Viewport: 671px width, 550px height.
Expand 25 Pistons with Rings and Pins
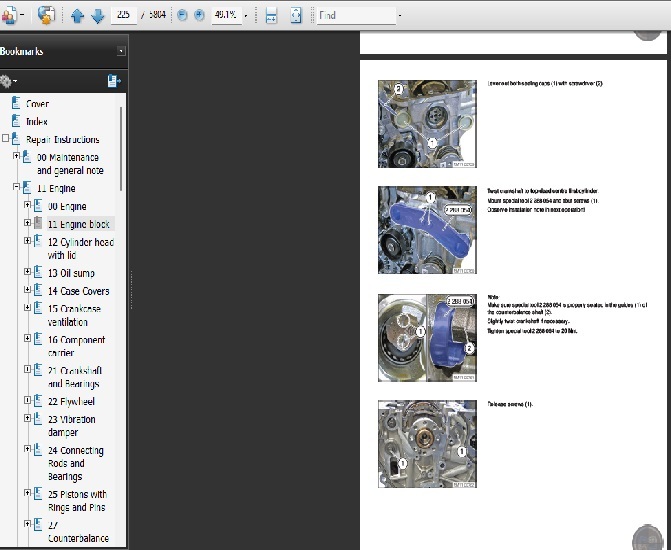pos(27,493)
